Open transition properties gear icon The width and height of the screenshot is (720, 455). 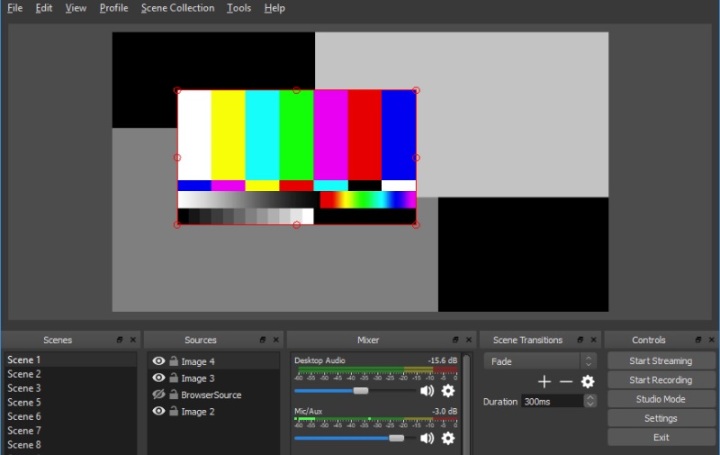coord(588,382)
